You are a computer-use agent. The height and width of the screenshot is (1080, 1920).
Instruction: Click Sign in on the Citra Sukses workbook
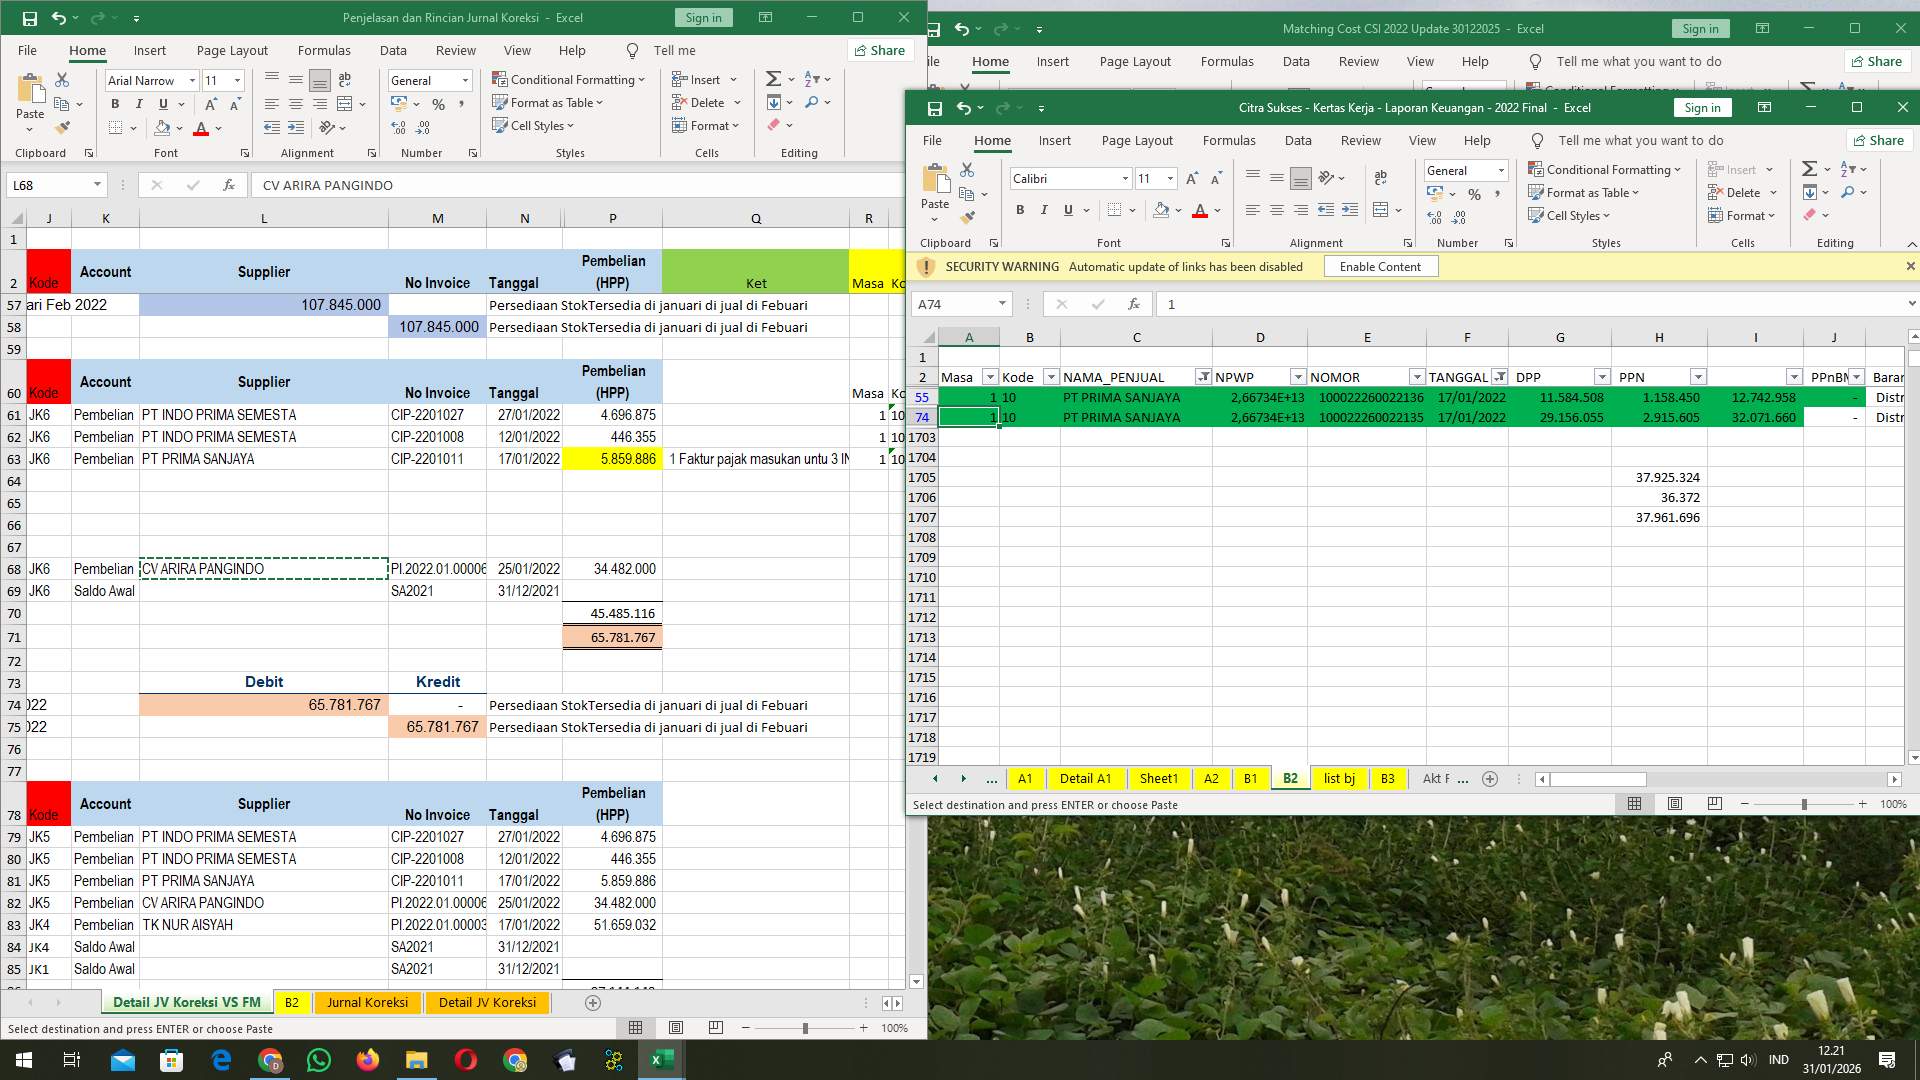(1703, 107)
